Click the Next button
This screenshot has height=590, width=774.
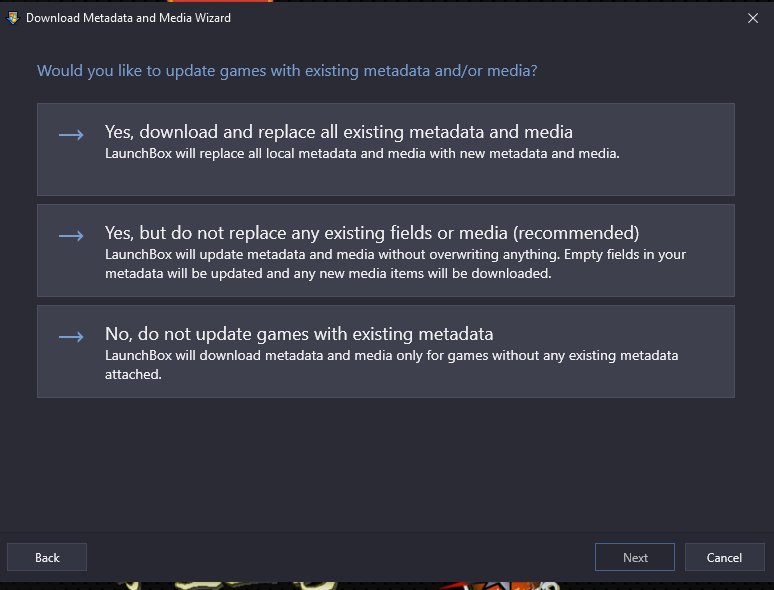pyautogui.click(x=635, y=557)
